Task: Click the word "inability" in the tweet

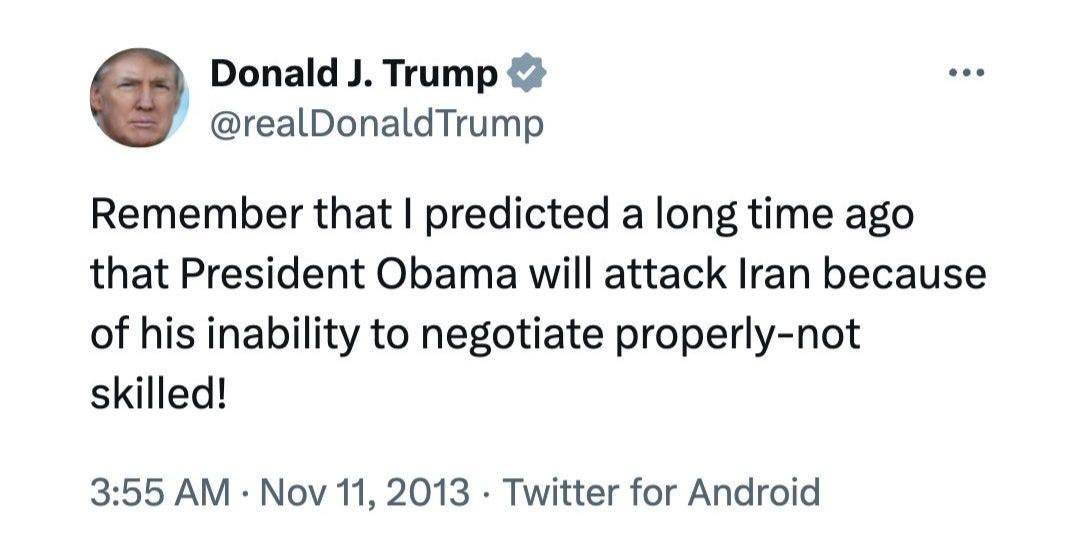Action: click(x=287, y=335)
